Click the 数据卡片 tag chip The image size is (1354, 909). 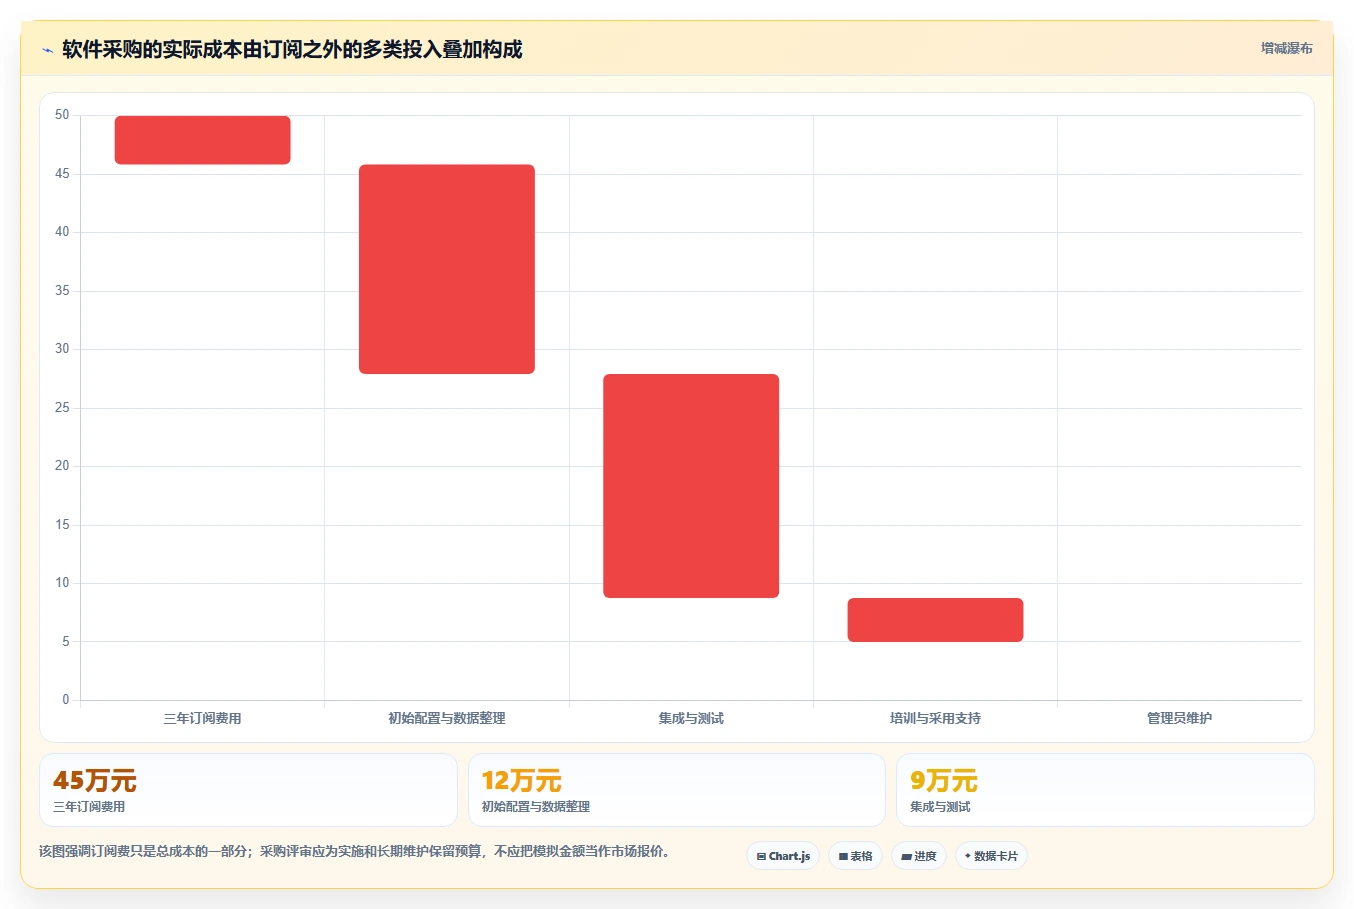tap(991, 856)
